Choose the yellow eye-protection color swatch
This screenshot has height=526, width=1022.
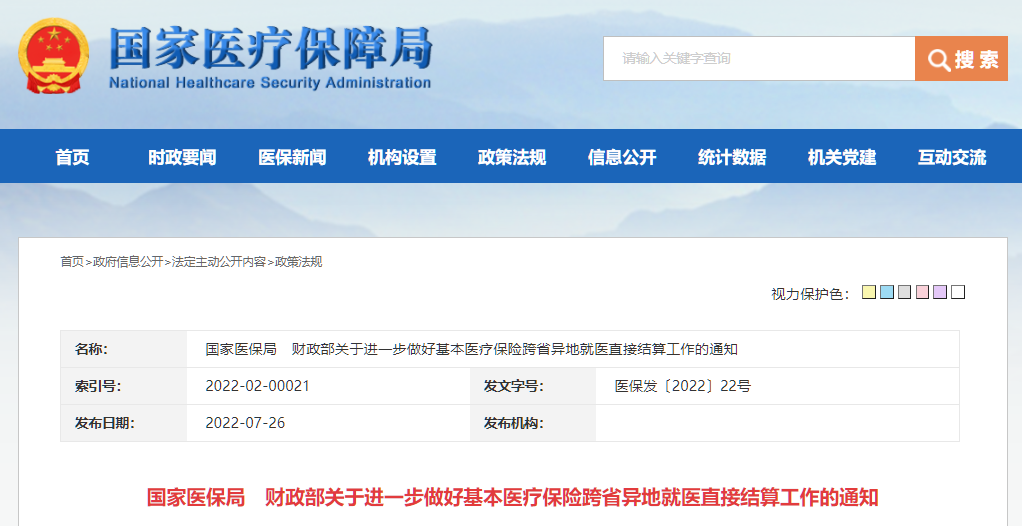[x=869, y=292]
